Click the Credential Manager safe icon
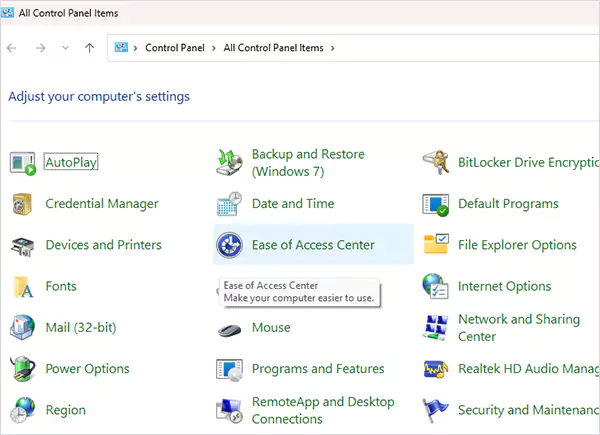The width and height of the screenshot is (600, 435). pos(23,204)
